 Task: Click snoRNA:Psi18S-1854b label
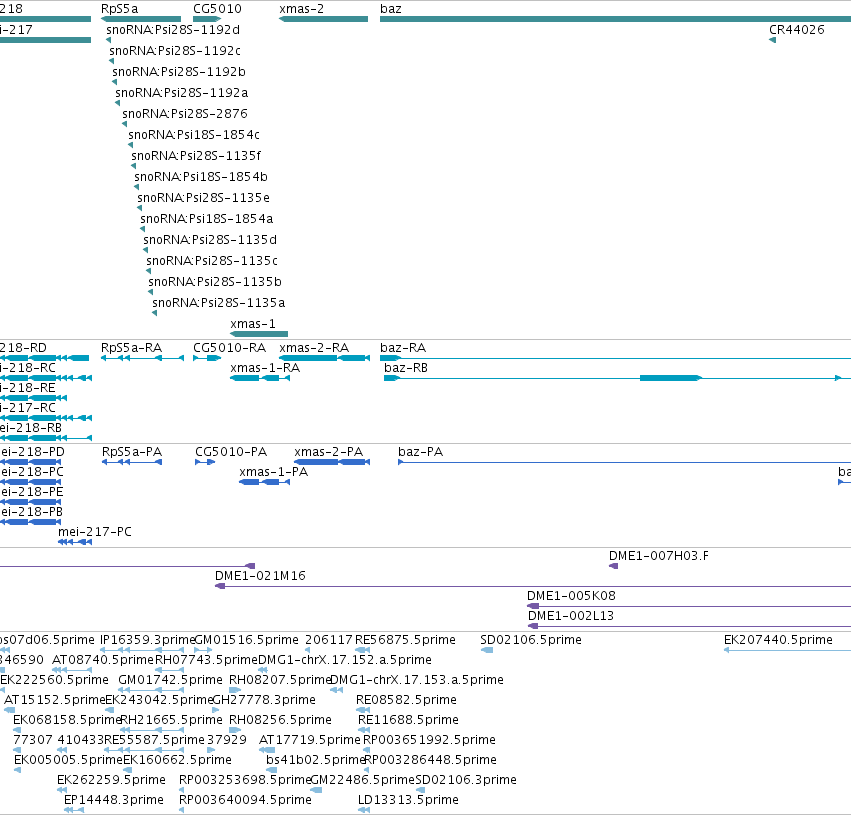click(x=201, y=177)
